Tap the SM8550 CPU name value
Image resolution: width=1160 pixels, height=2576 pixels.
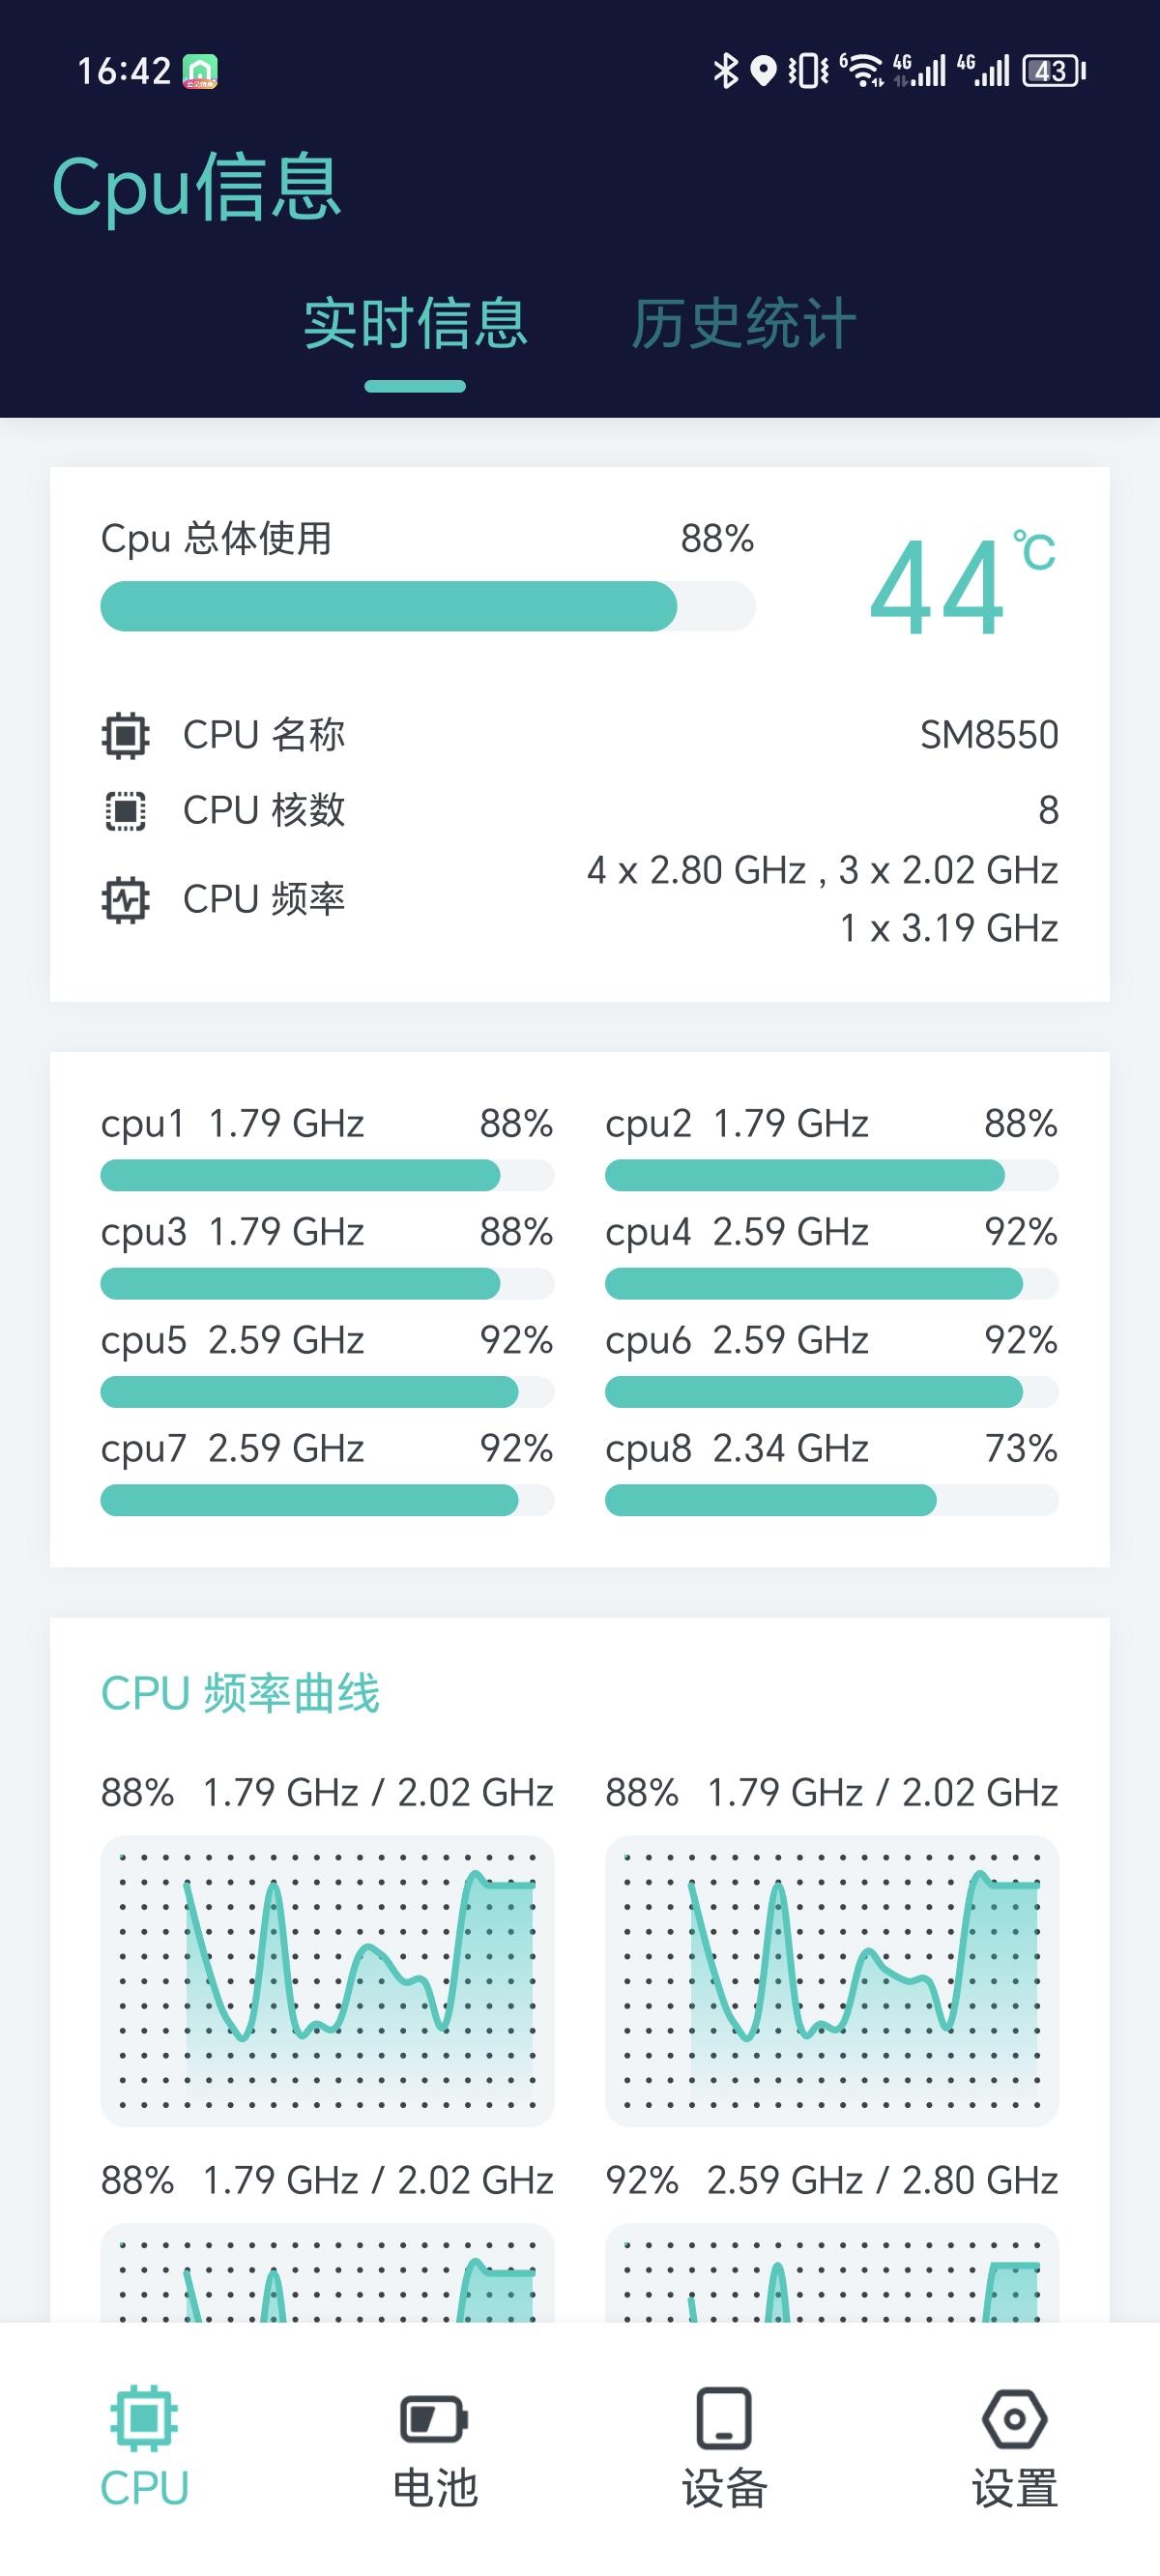989,735
